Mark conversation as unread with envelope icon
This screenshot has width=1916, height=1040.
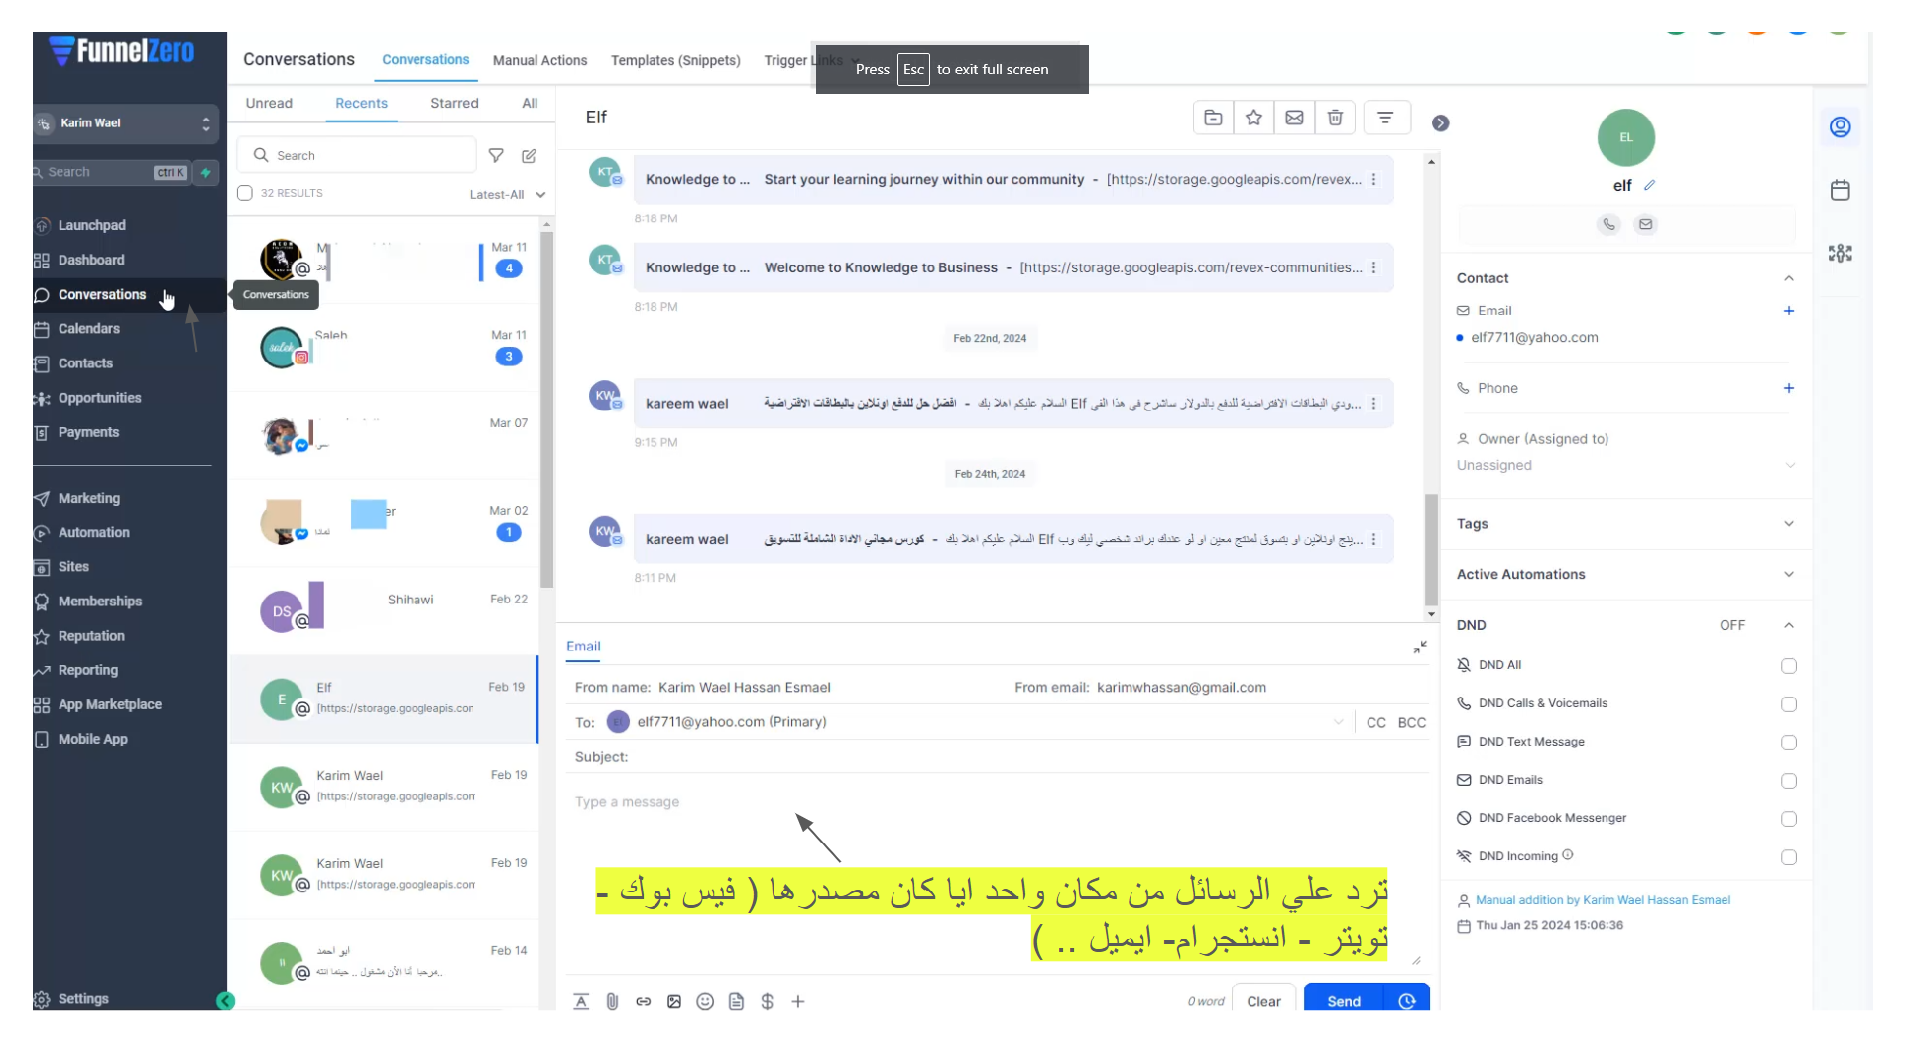[1294, 118]
